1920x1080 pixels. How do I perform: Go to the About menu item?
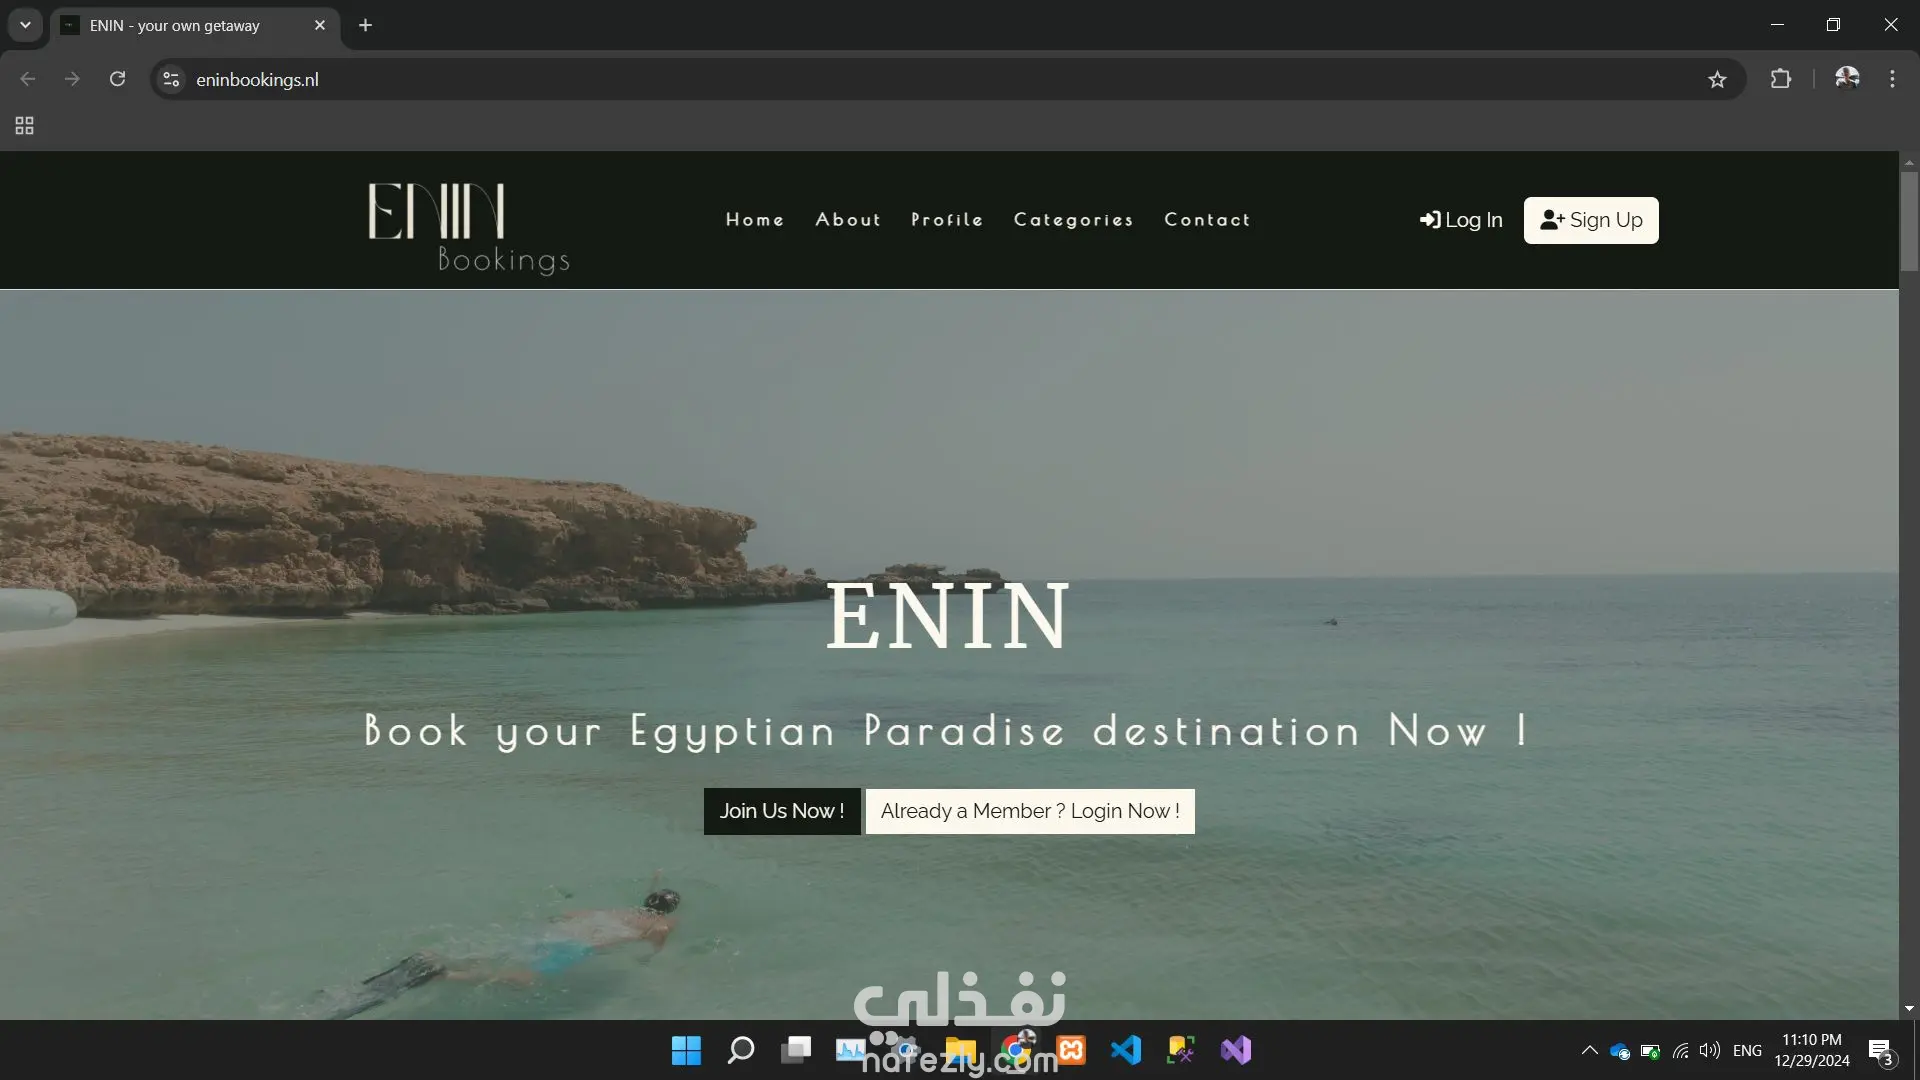(x=848, y=220)
